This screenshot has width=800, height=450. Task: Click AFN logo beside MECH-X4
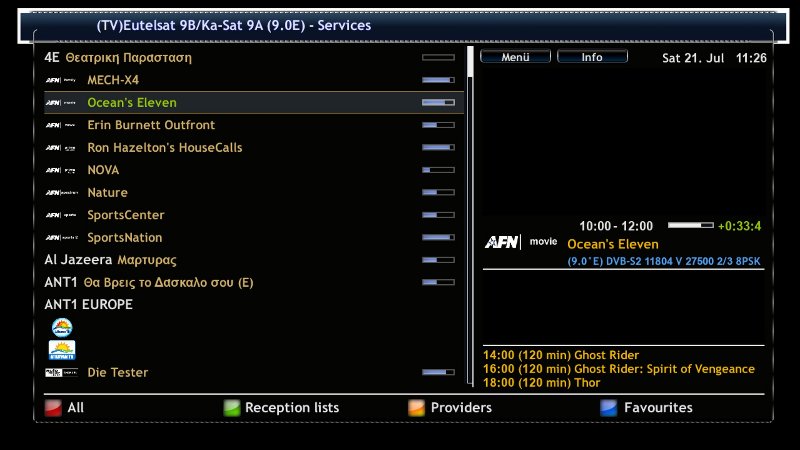(x=61, y=80)
